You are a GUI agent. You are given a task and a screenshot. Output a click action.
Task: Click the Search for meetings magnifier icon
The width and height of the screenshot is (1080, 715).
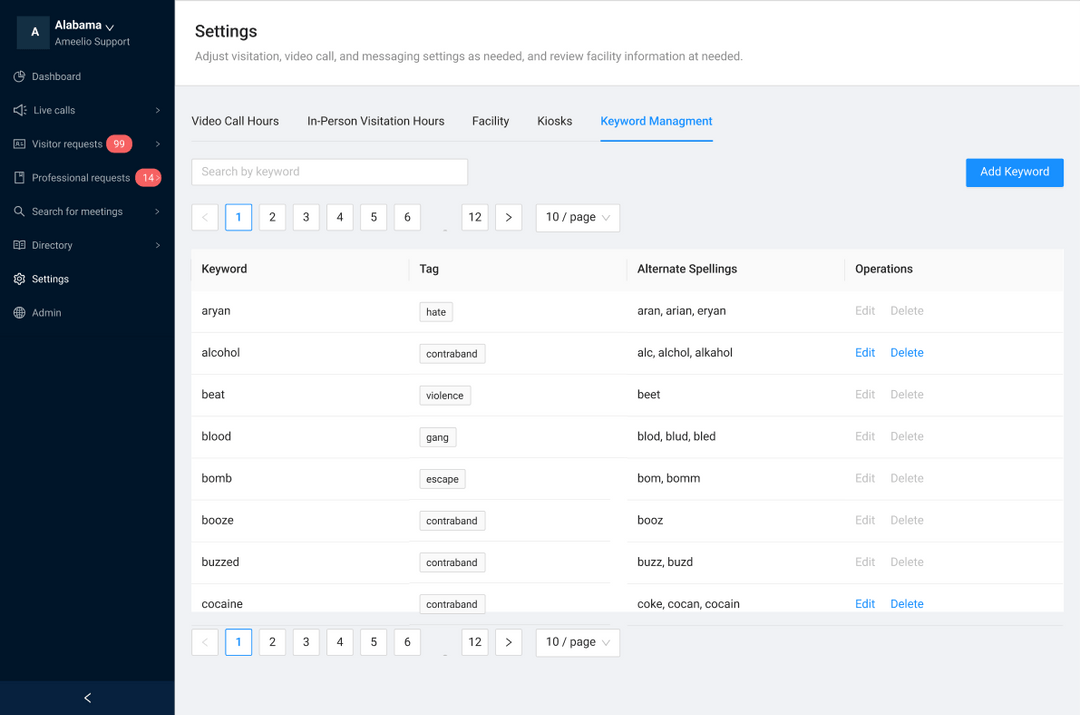[x=19, y=212]
